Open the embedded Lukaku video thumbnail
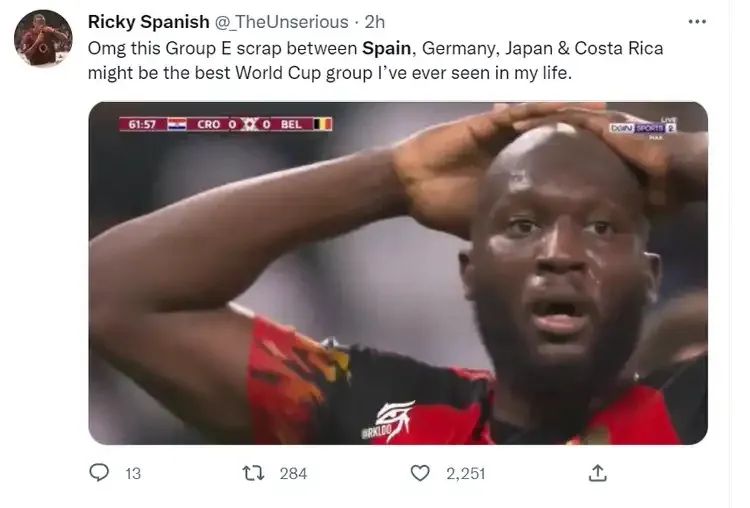This screenshot has height=508, width=750. click(398, 273)
